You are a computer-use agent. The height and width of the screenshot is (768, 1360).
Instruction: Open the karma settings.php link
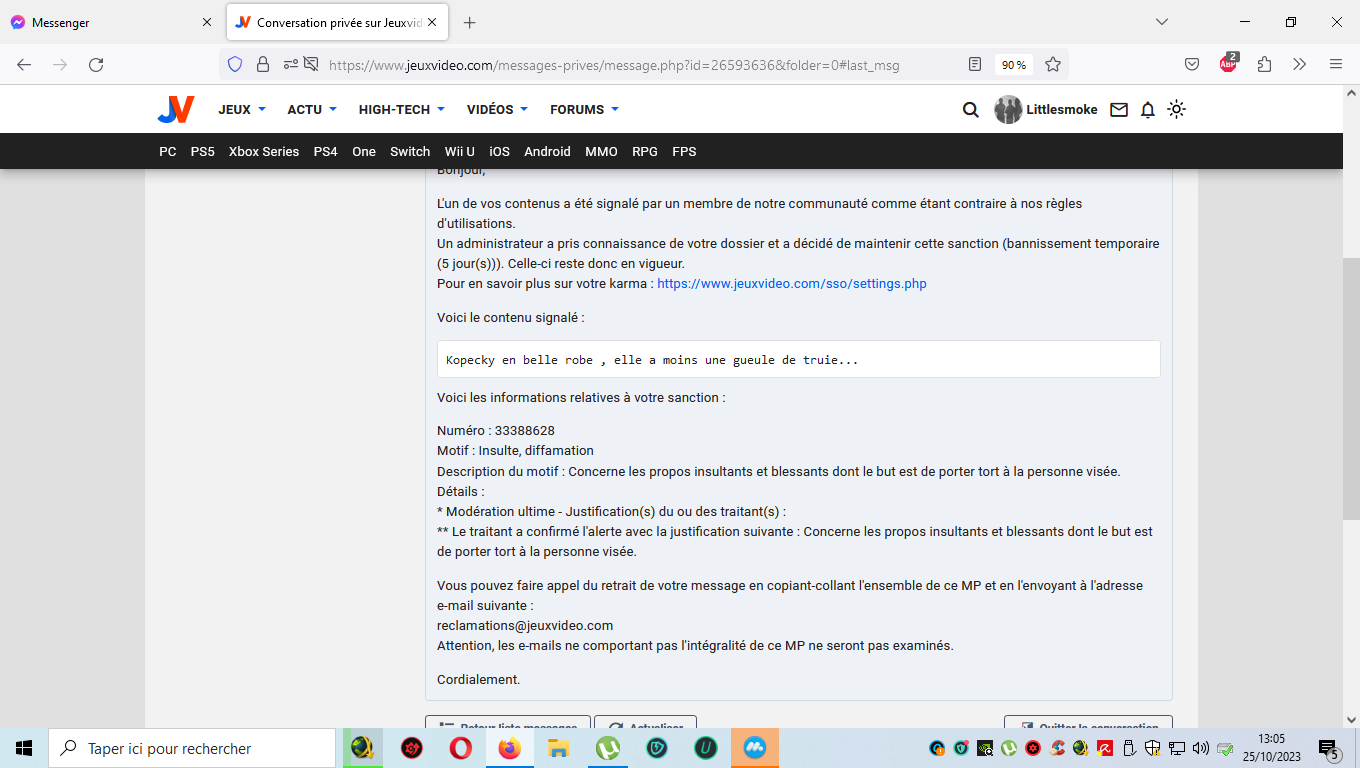(791, 284)
